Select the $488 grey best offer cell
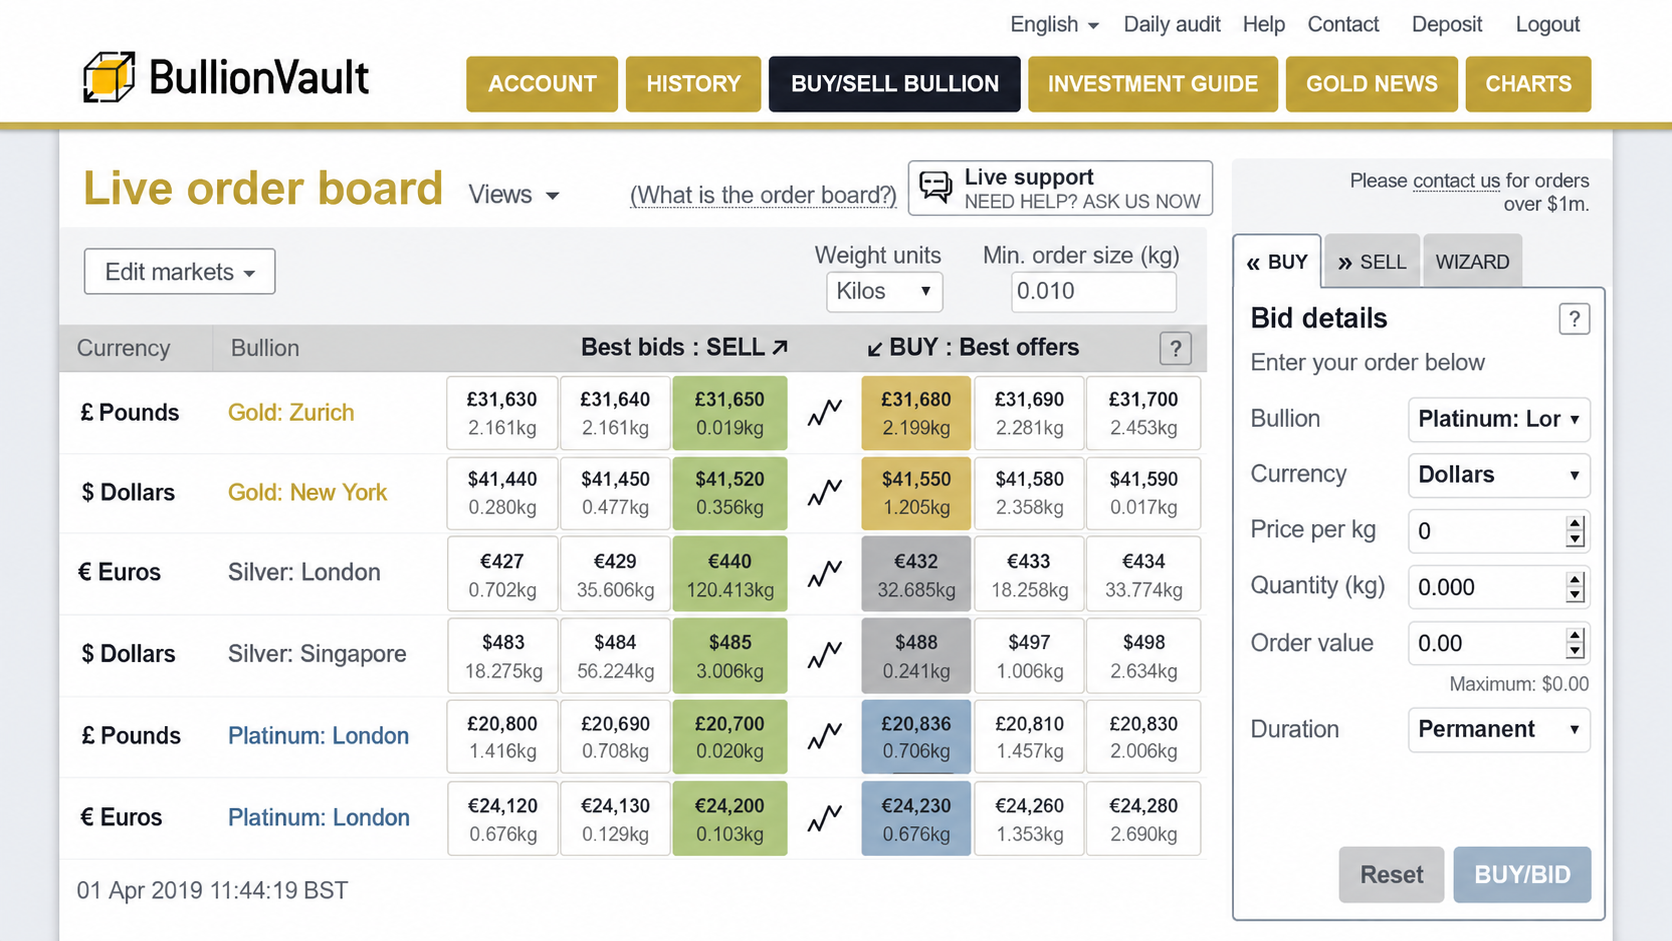 click(x=916, y=656)
